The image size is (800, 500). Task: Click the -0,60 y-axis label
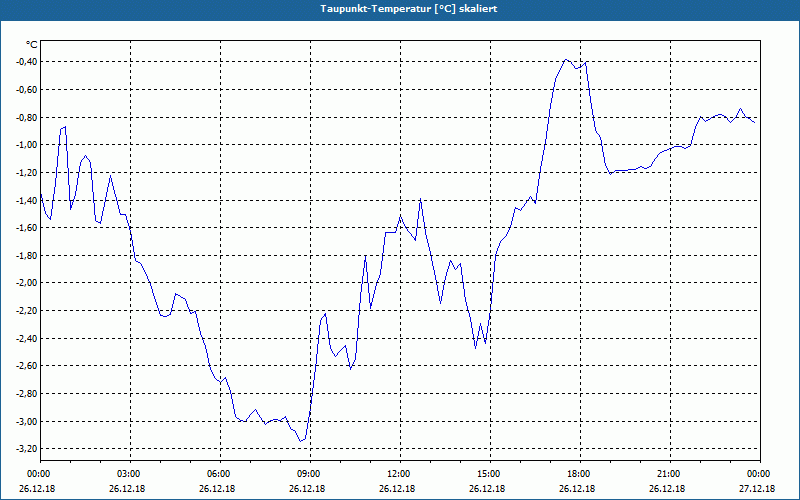pyautogui.click(x=28, y=90)
